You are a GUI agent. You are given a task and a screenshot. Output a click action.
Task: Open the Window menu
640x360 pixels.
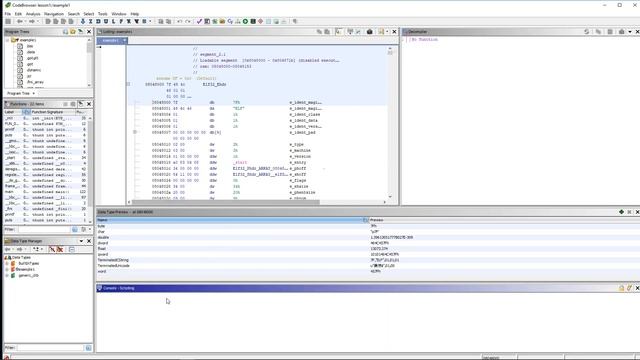119,14
